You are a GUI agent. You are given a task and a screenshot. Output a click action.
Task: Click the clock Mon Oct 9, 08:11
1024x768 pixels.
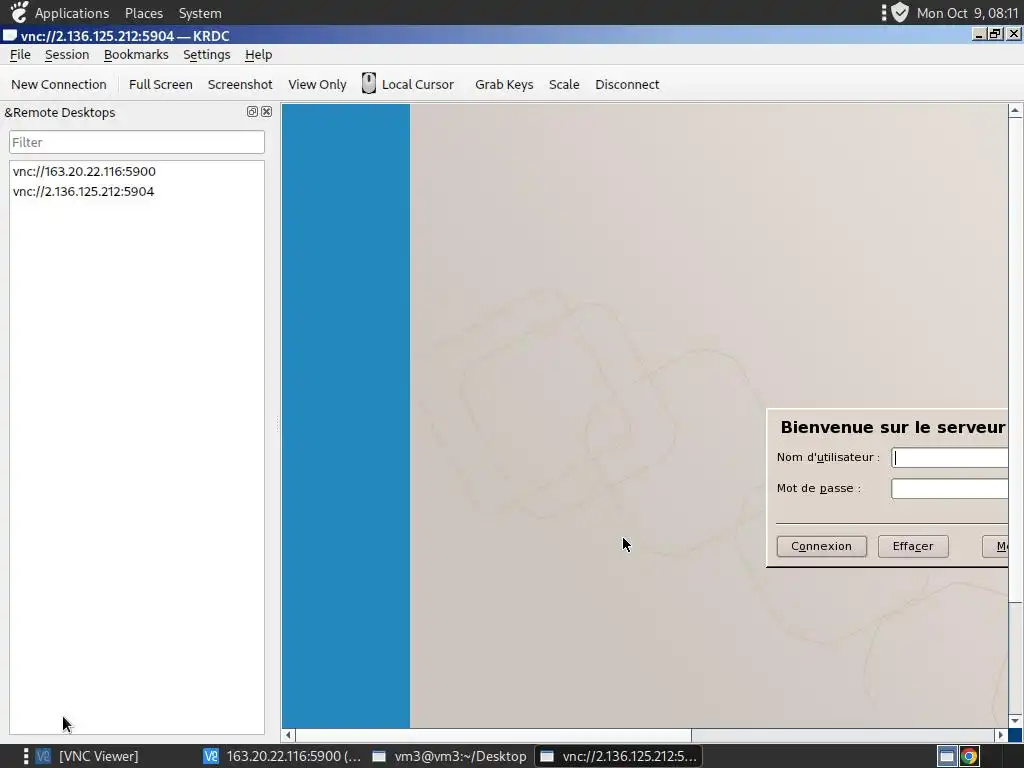[967, 13]
